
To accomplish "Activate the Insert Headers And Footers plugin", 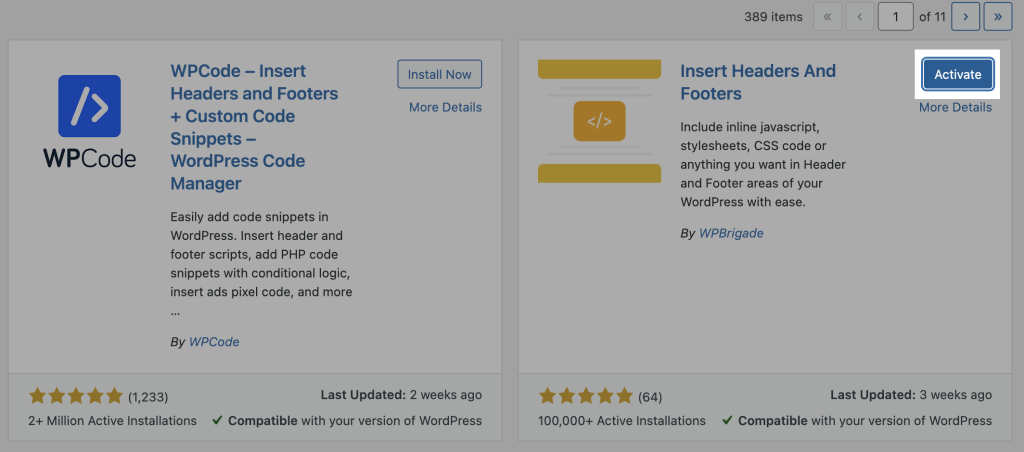I will pyautogui.click(x=958, y=75).
